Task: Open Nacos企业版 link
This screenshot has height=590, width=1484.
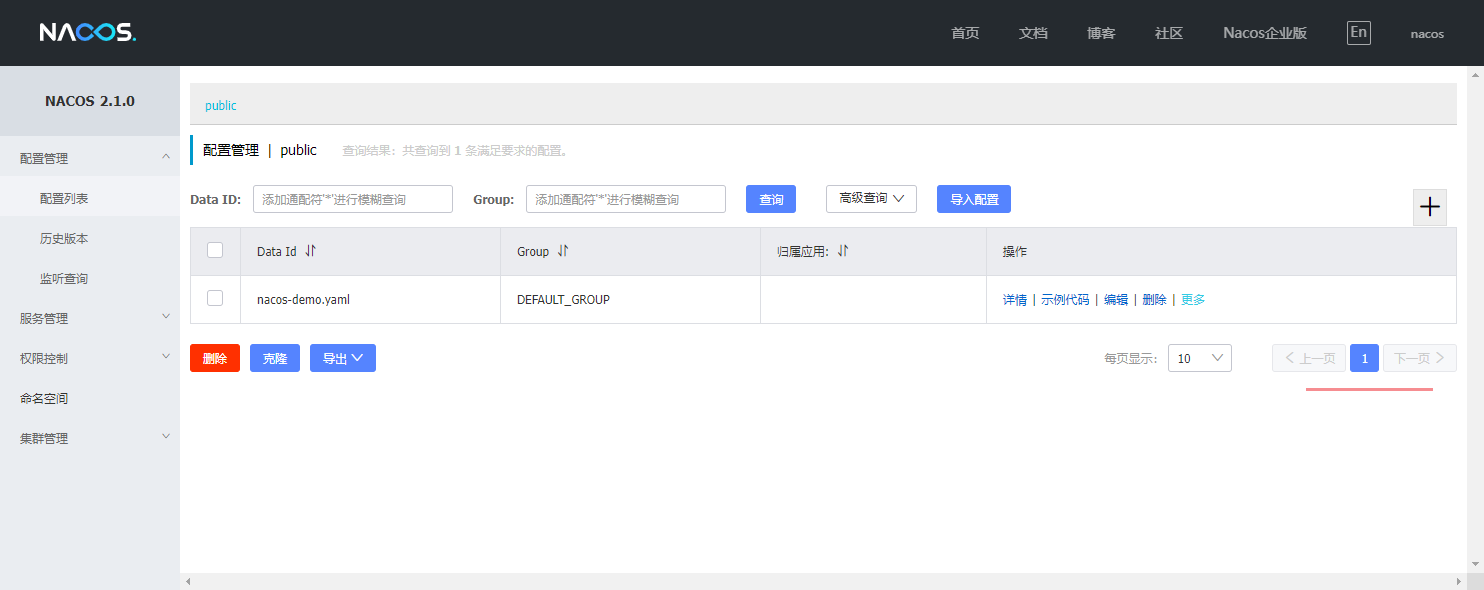Action: point(1265,33)
